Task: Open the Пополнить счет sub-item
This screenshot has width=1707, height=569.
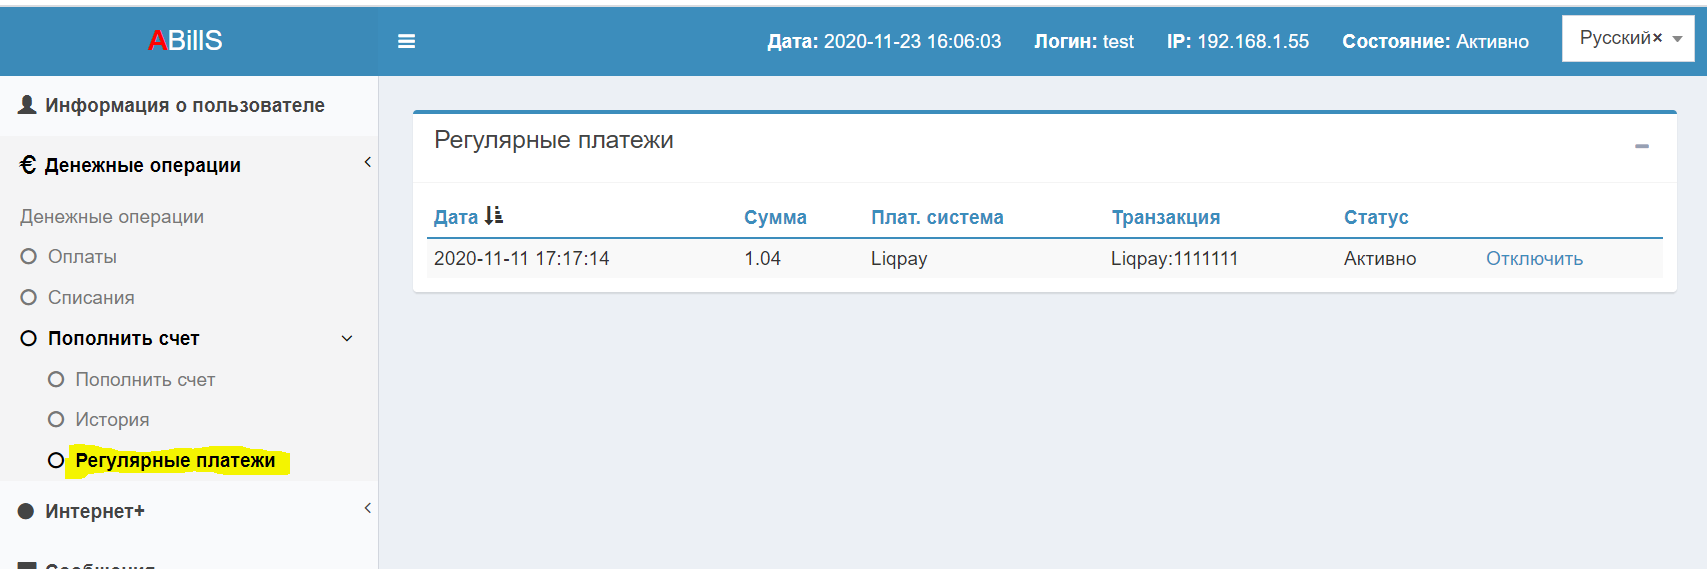Action: click(145, 379)
